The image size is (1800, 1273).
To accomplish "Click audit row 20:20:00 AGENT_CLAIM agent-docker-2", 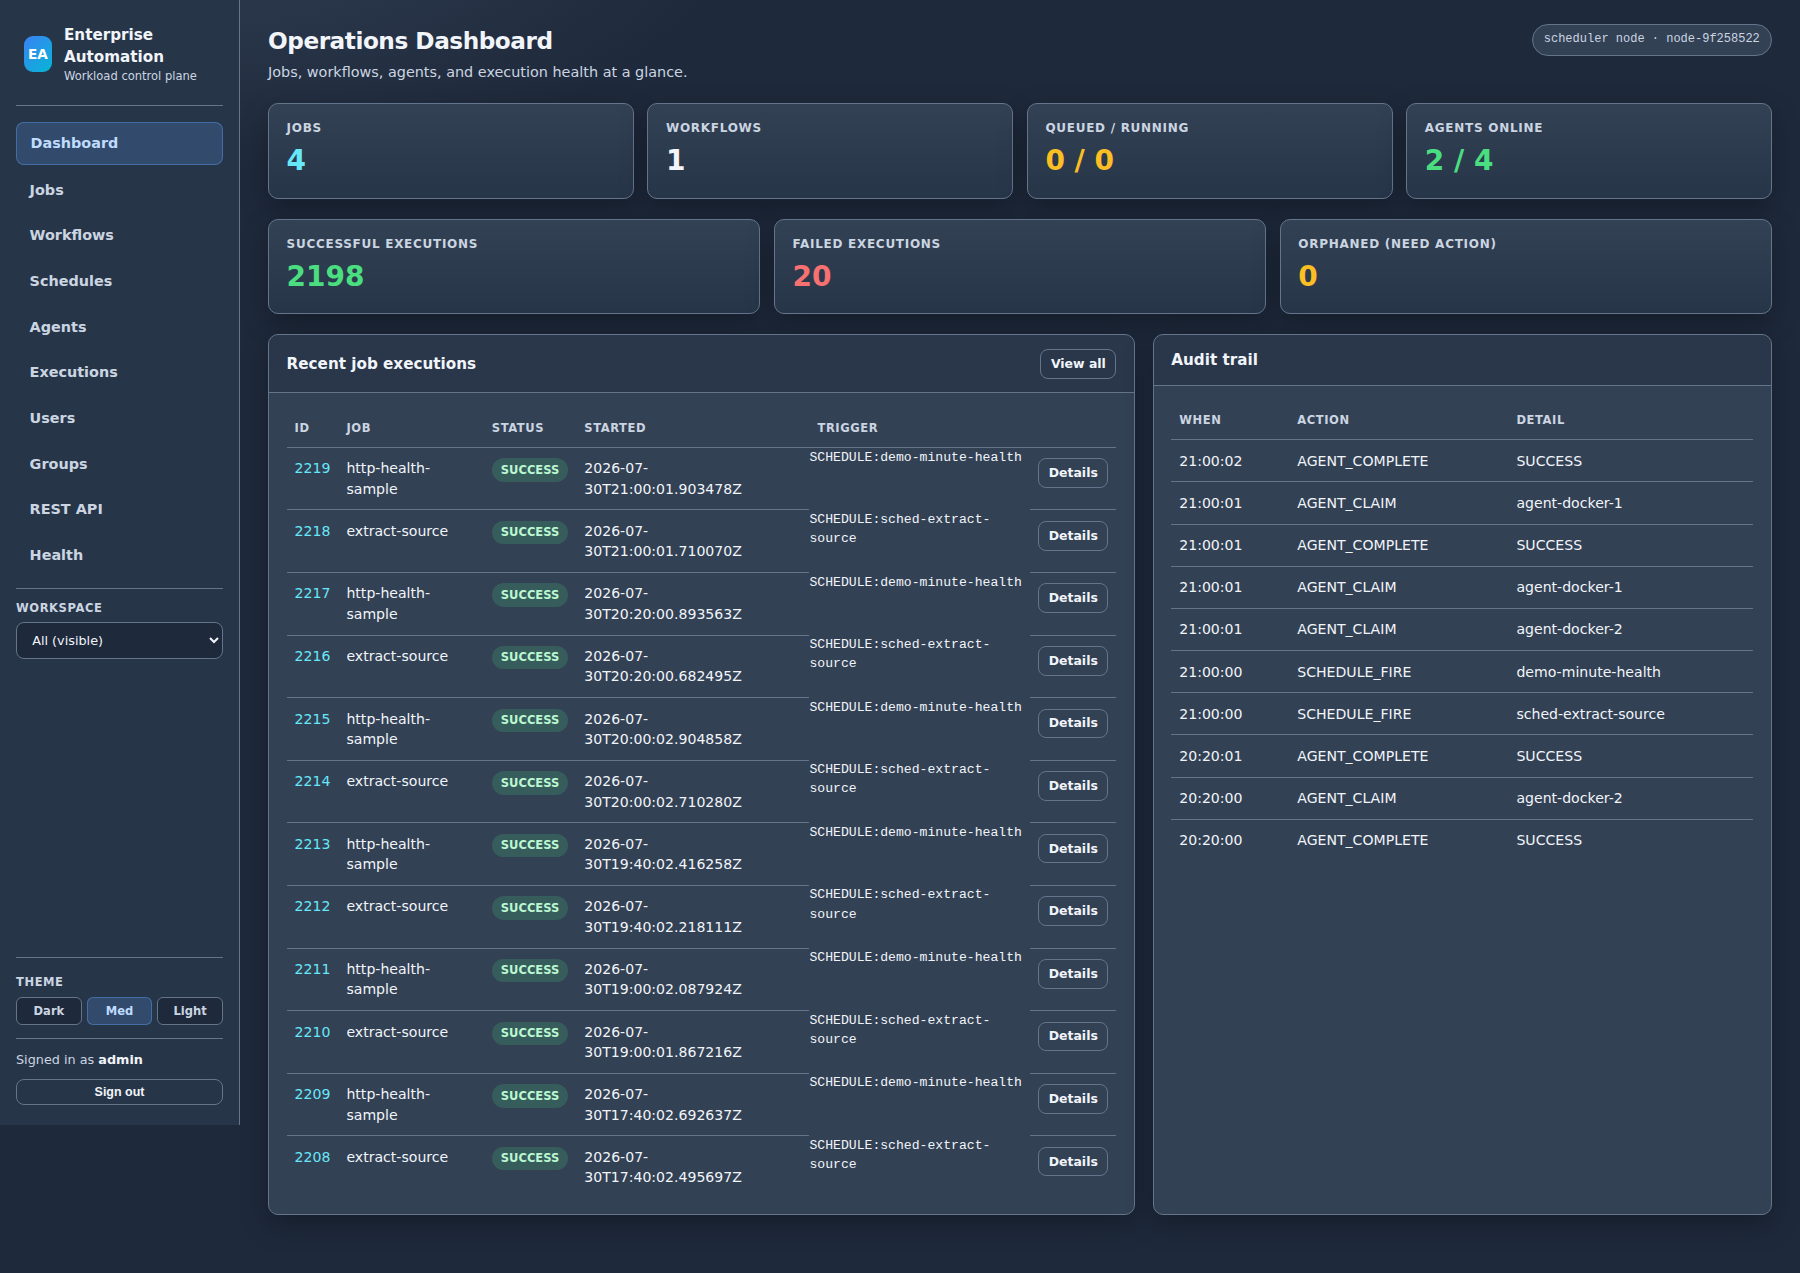I will pos(1462,798).
